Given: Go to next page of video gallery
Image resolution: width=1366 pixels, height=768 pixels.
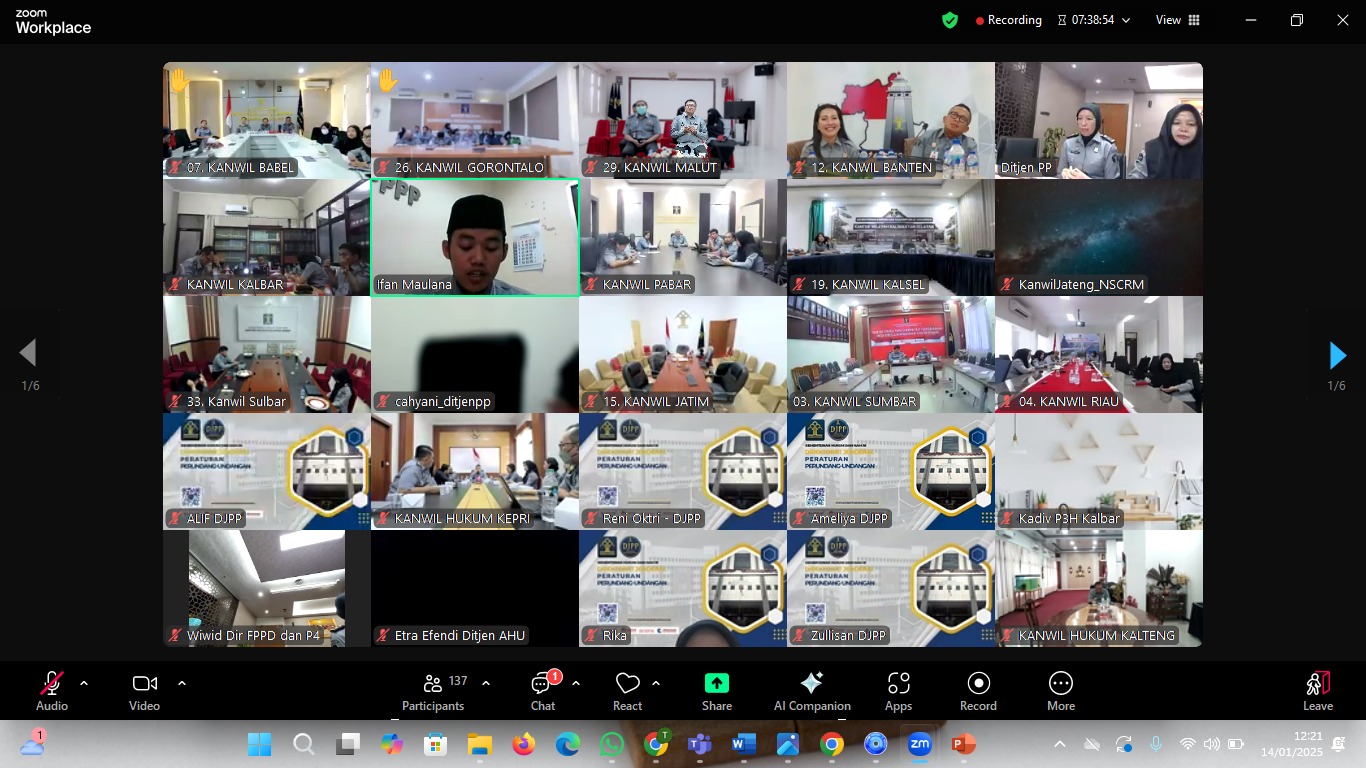Looking at the screenshot, I should pos(1337,355).
